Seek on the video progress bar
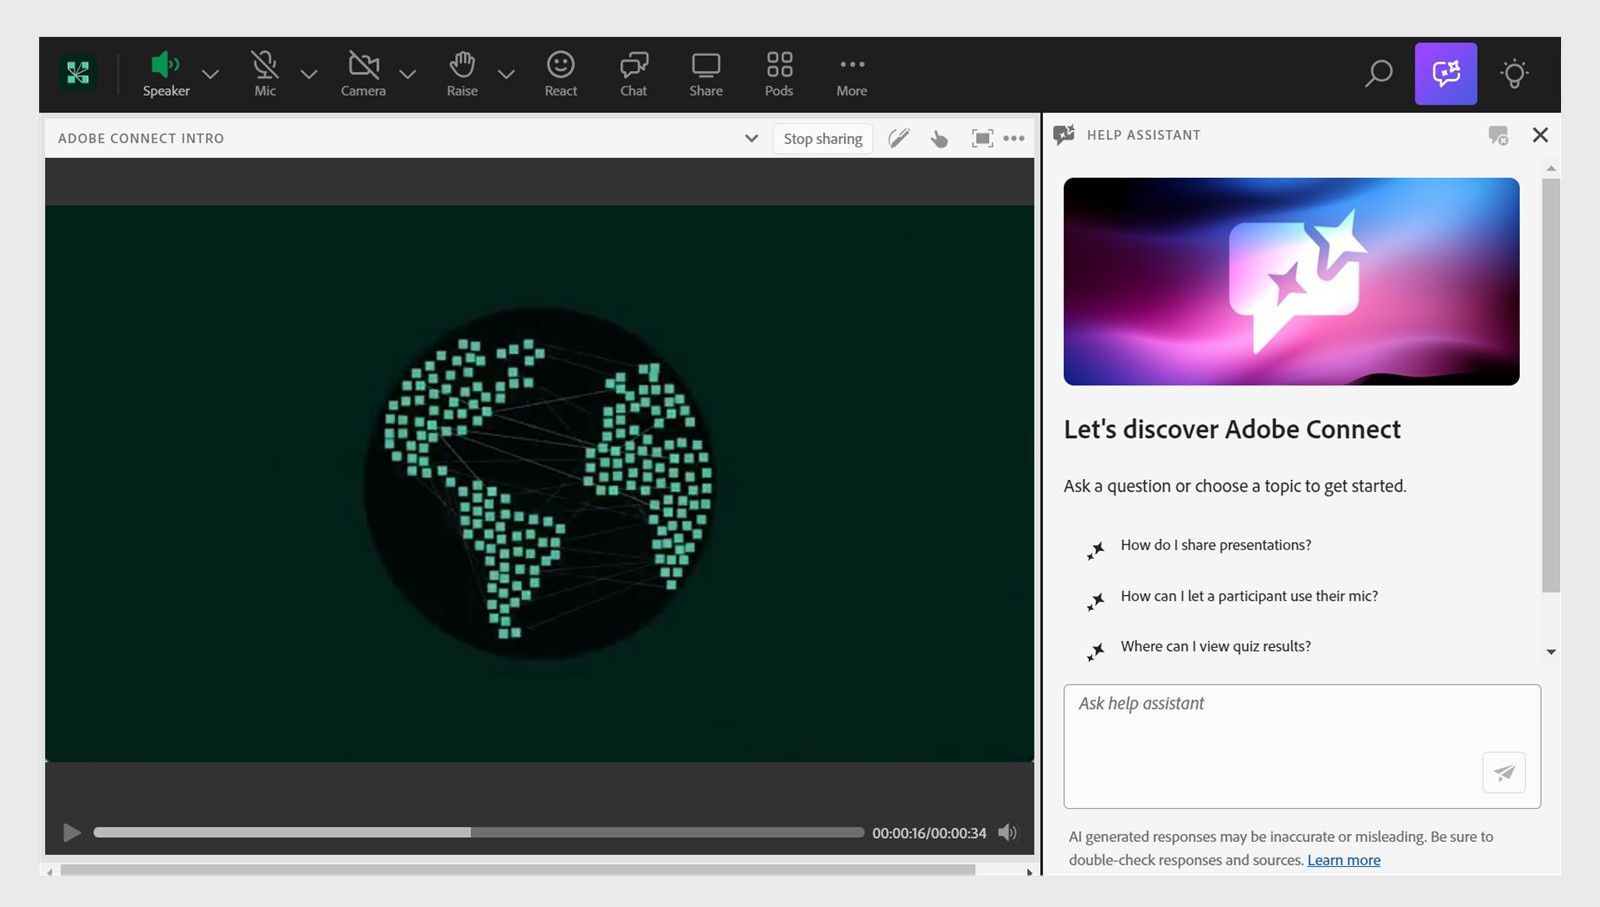 pyautogui.click(x=478, y=832)
